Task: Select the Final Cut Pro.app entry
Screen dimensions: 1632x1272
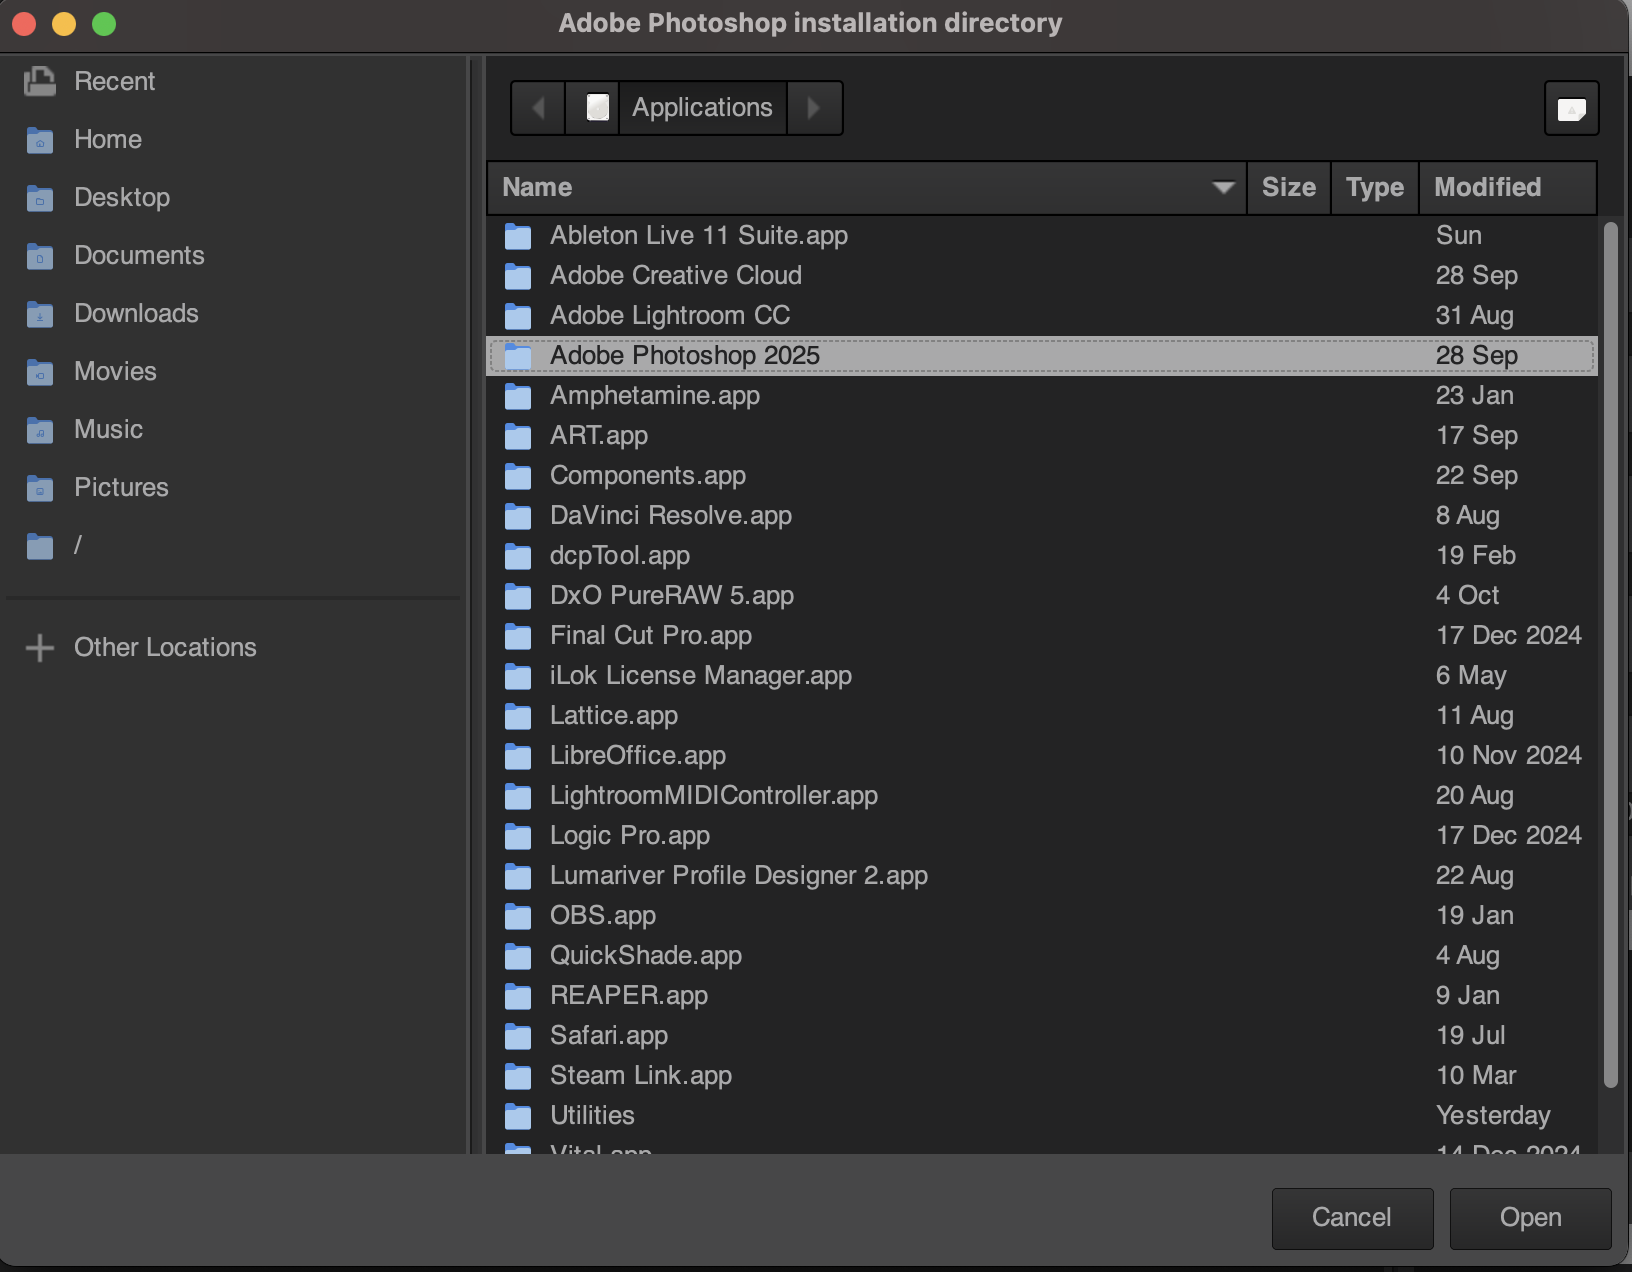Action: (651, 636)
